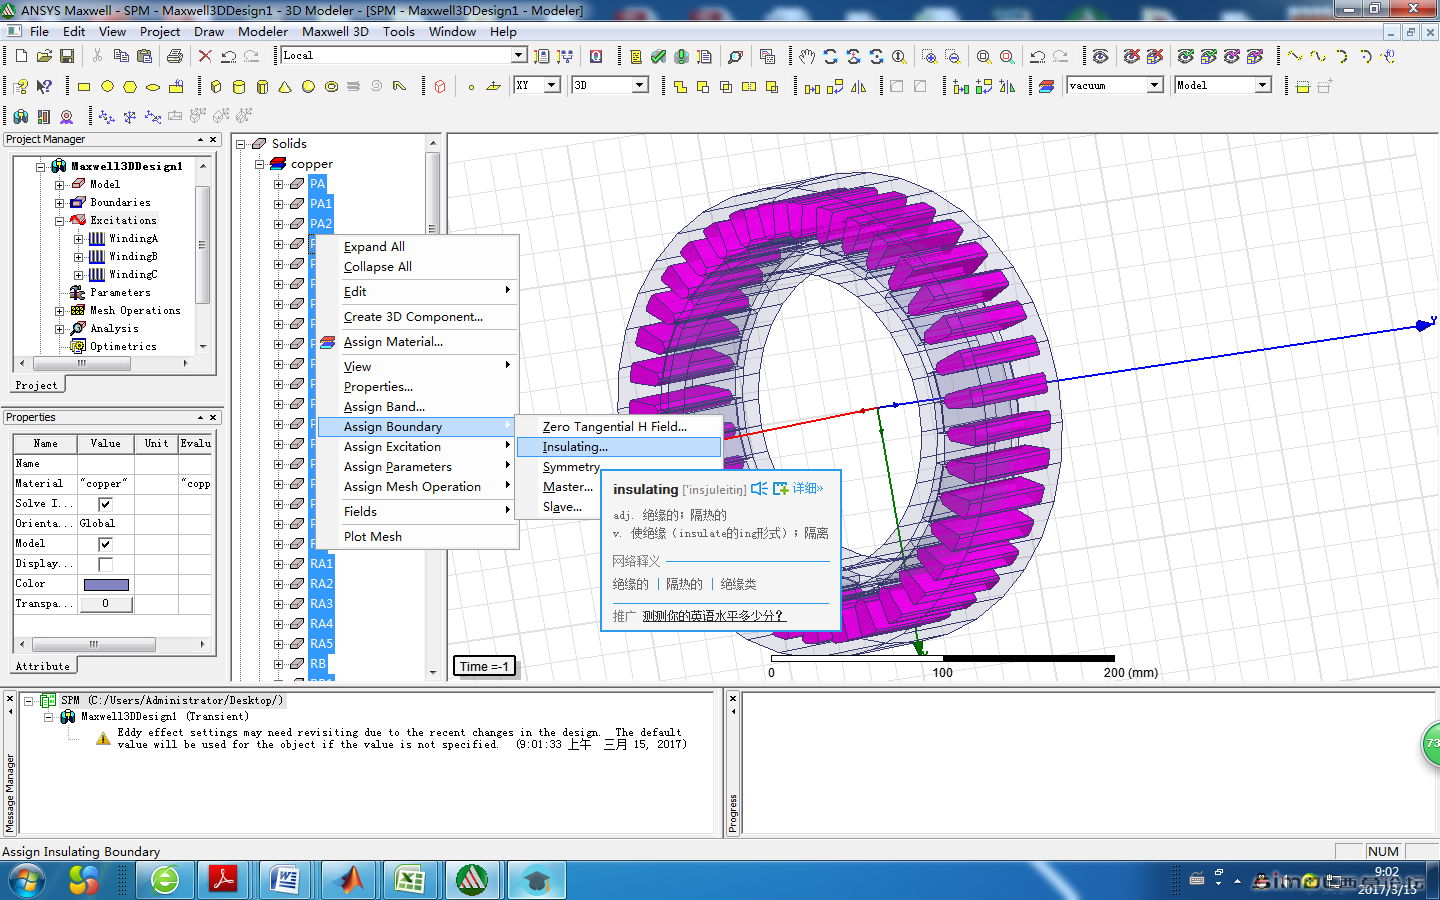The width and height of the screenshot is (1440, 900).
Task: Choose Insulating... from Assign Boundary submenu
Action: [619, 447]
